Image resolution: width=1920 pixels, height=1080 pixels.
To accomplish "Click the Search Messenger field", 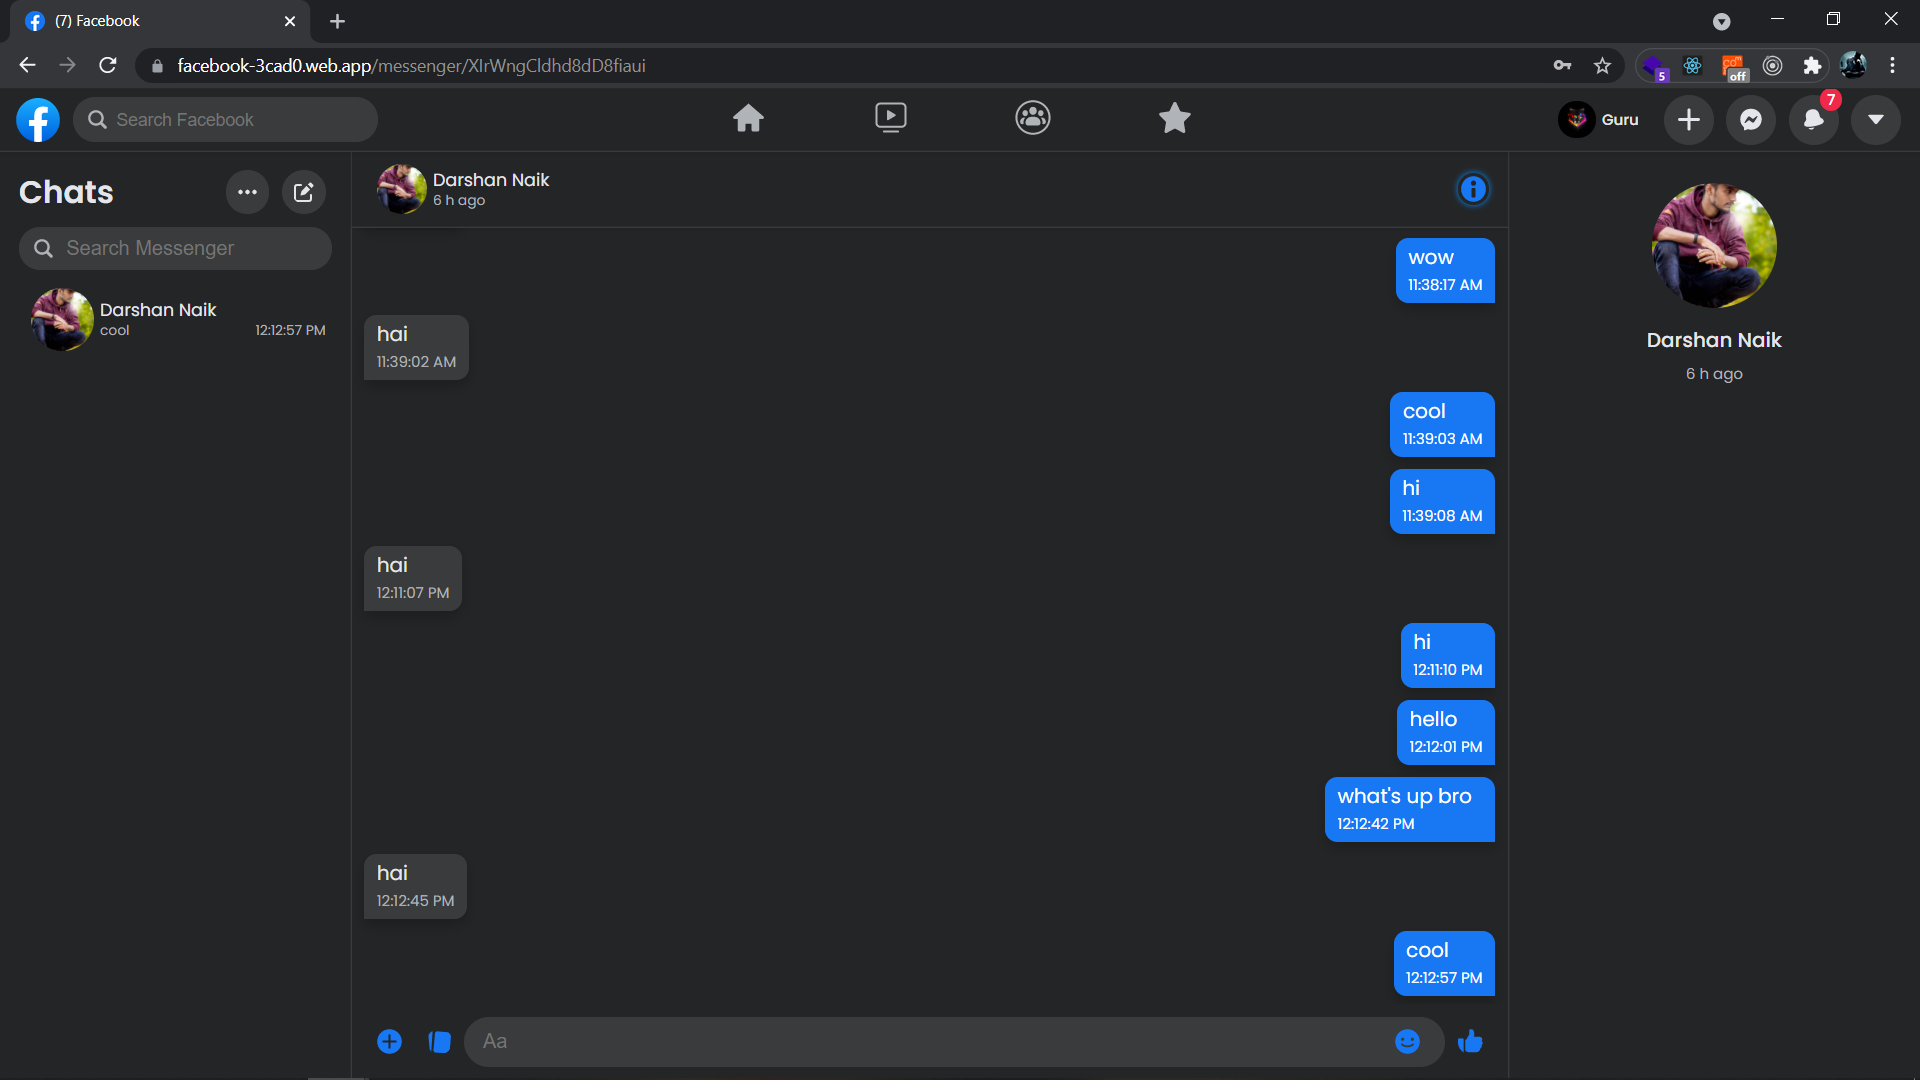I will click(175, 248).
